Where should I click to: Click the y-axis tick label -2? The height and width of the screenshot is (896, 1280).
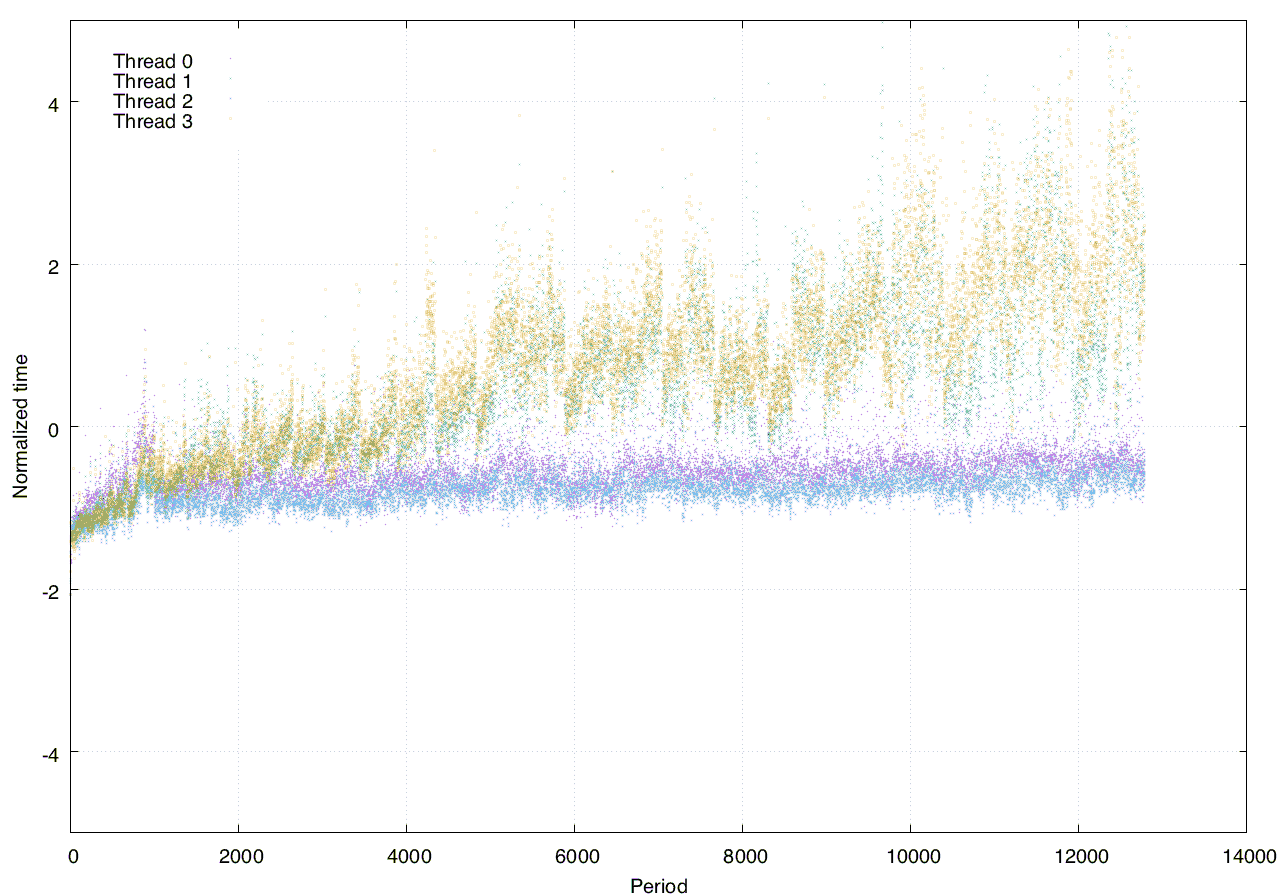tap(50, 591)
